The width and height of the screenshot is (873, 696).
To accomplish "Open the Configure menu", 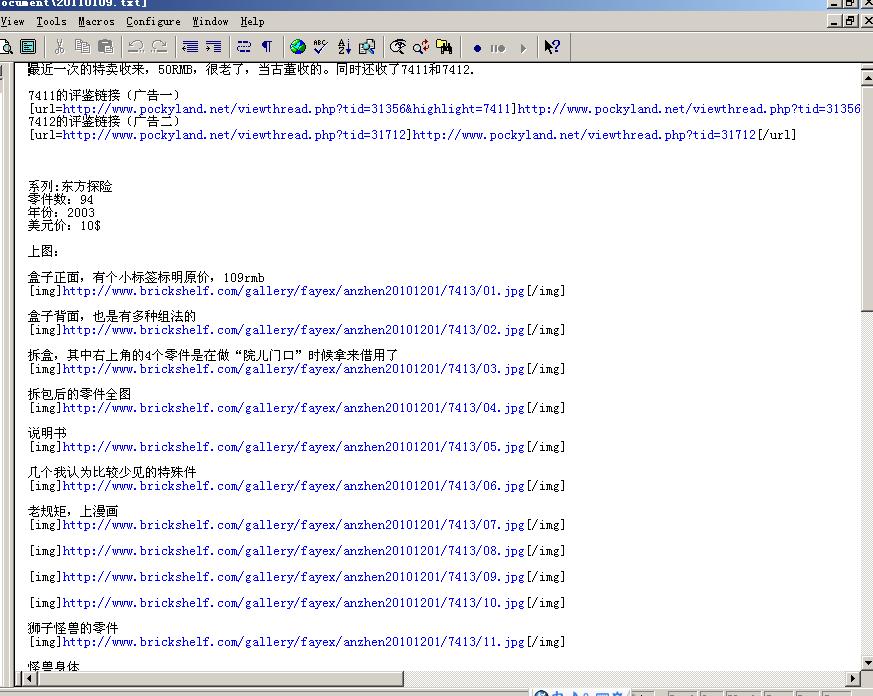I will (x=153, y=22).
